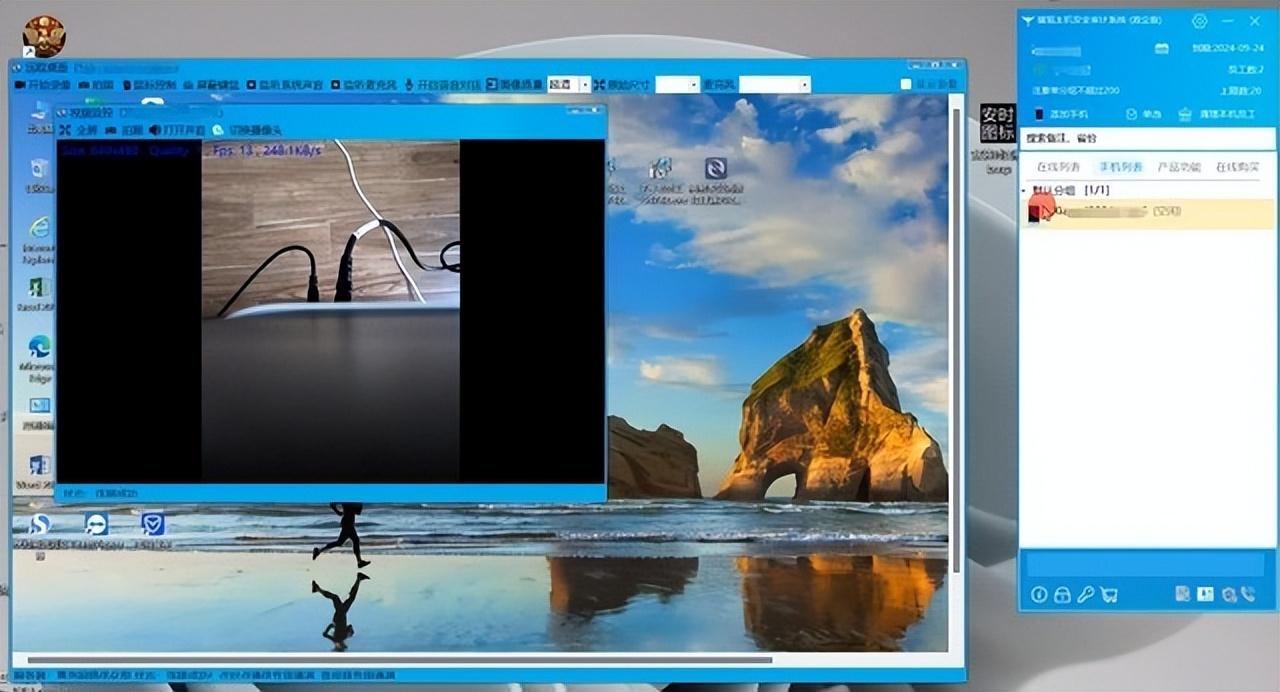Open settings gear in the right panel title bar
The image size is (1280, 692).
(x=1199, y=21)
